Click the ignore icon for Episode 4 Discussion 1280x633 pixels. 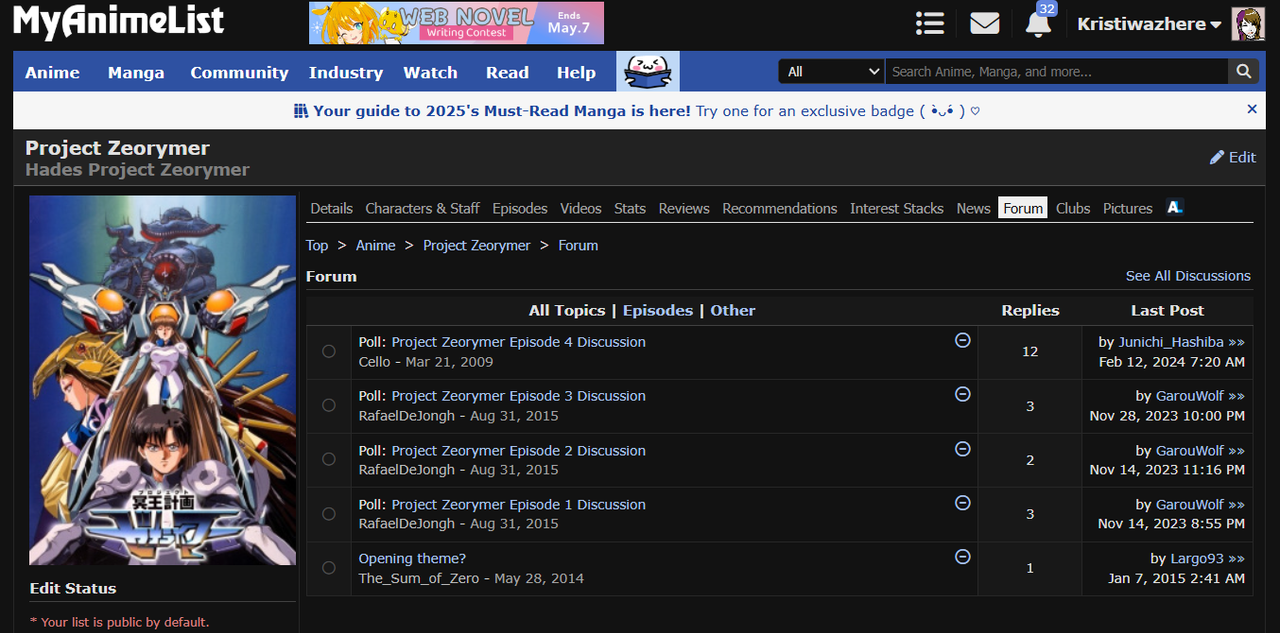[963, 340]
